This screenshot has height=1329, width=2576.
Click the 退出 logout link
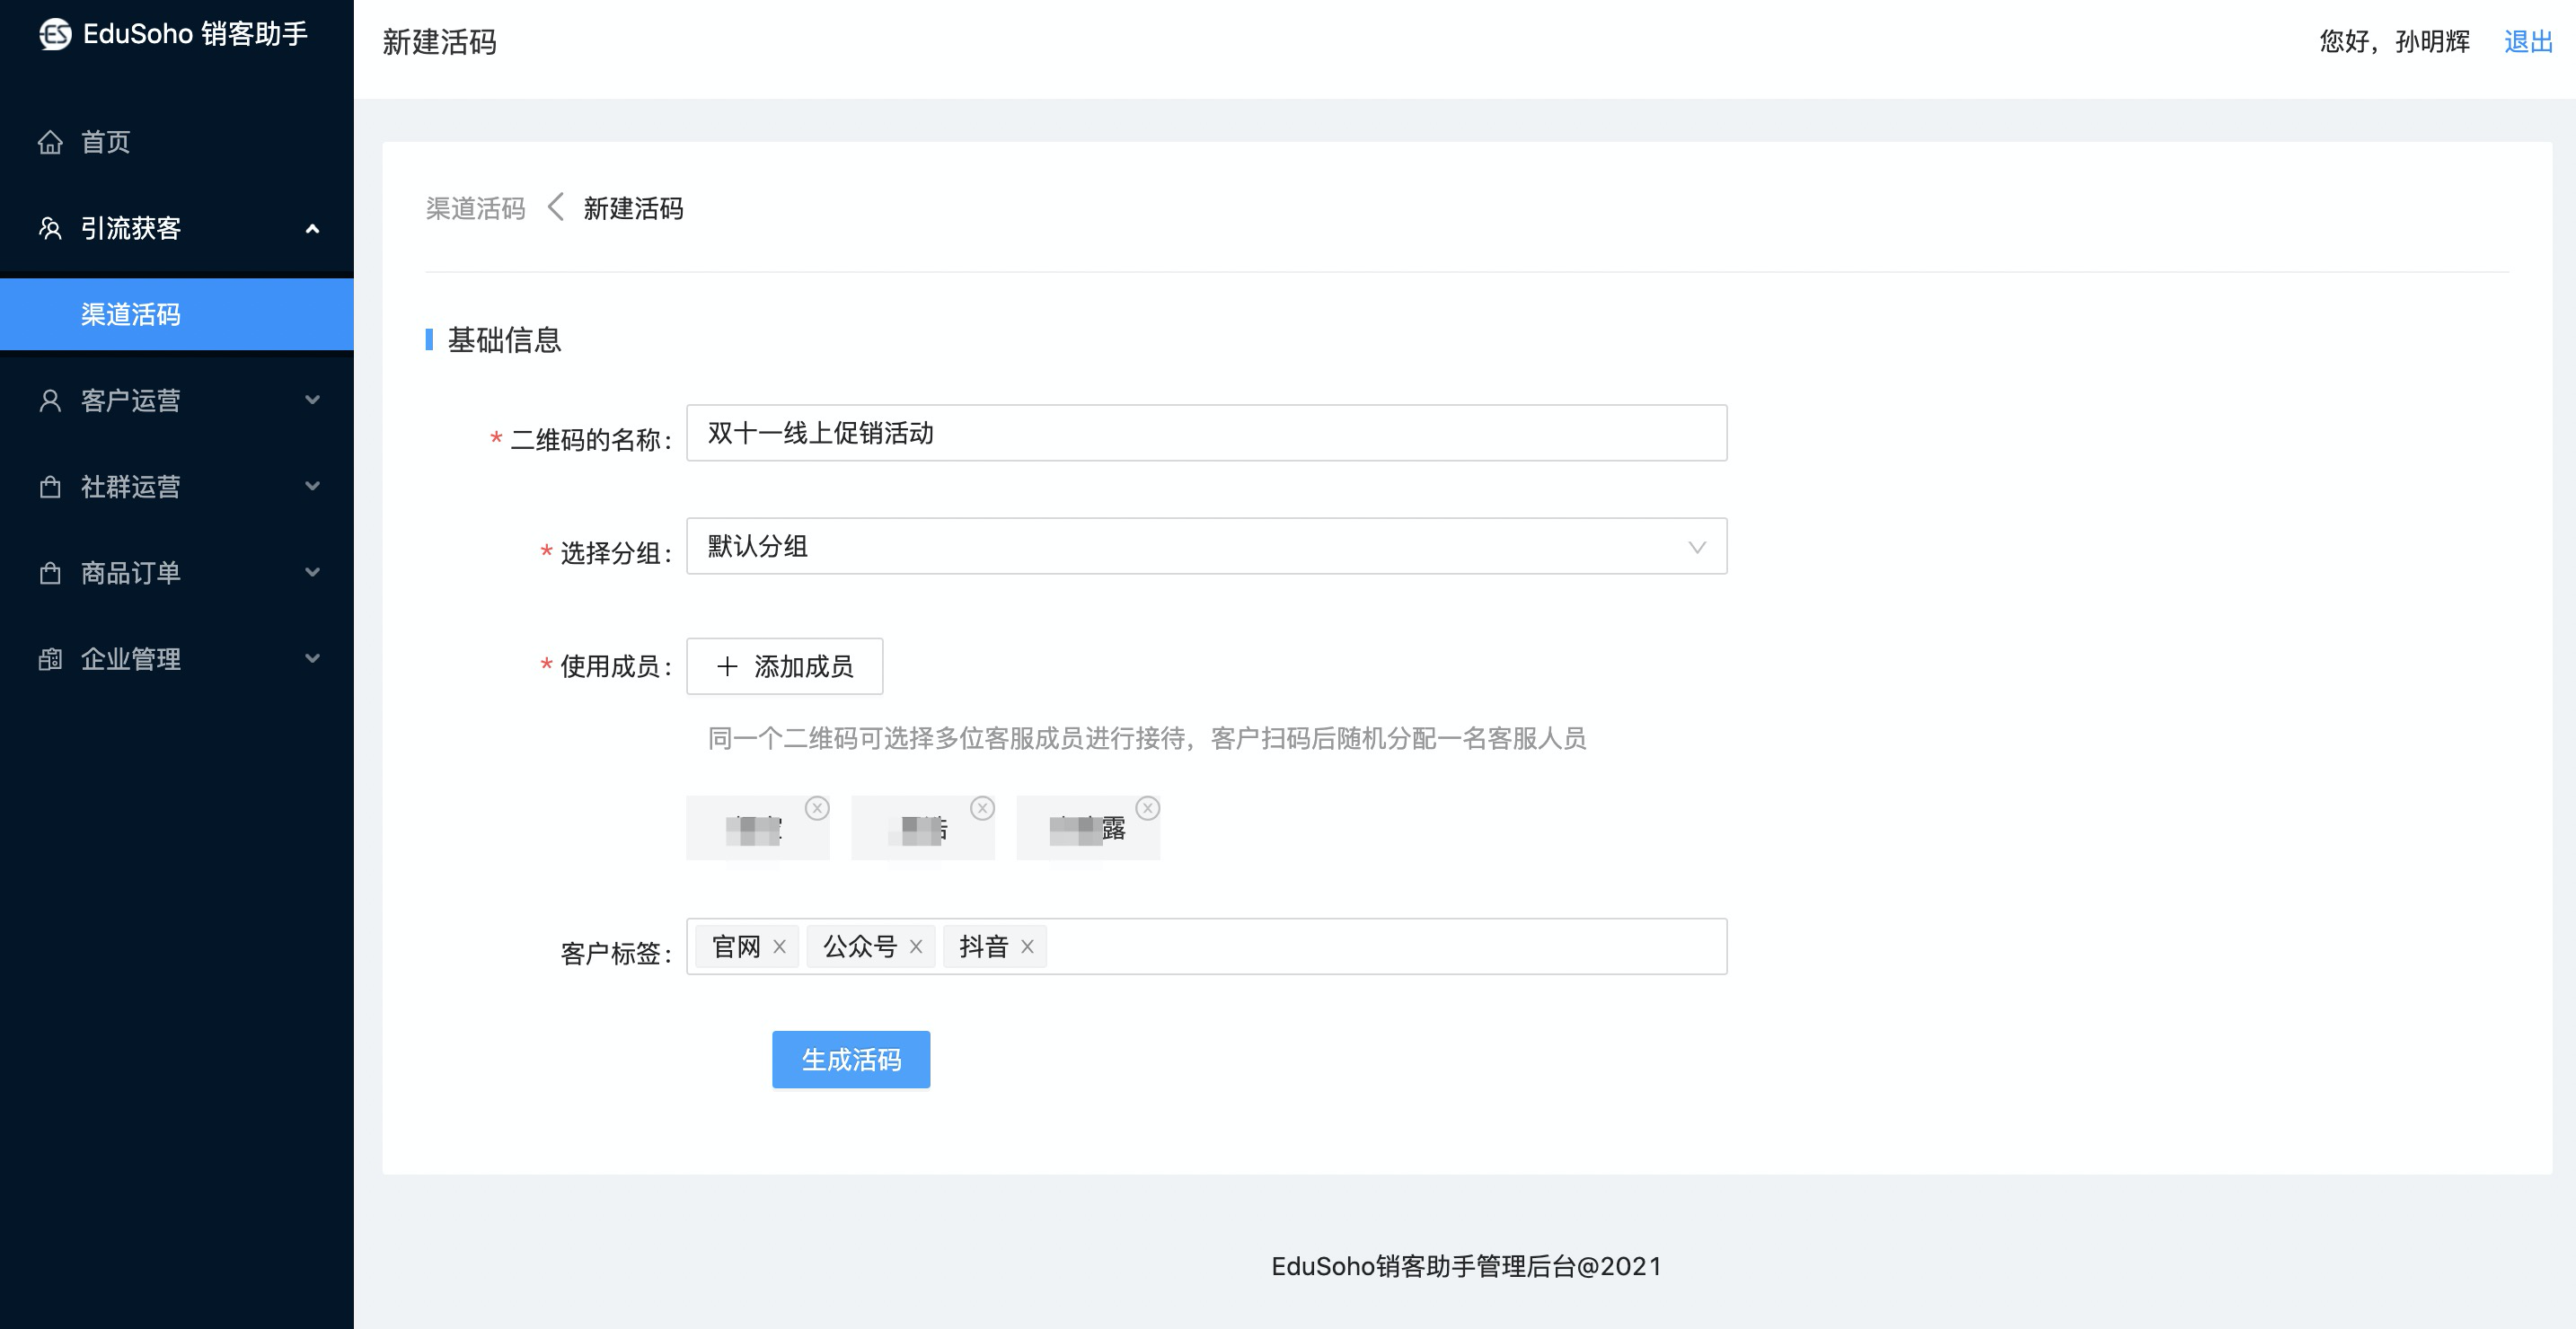pos(2527,42)
